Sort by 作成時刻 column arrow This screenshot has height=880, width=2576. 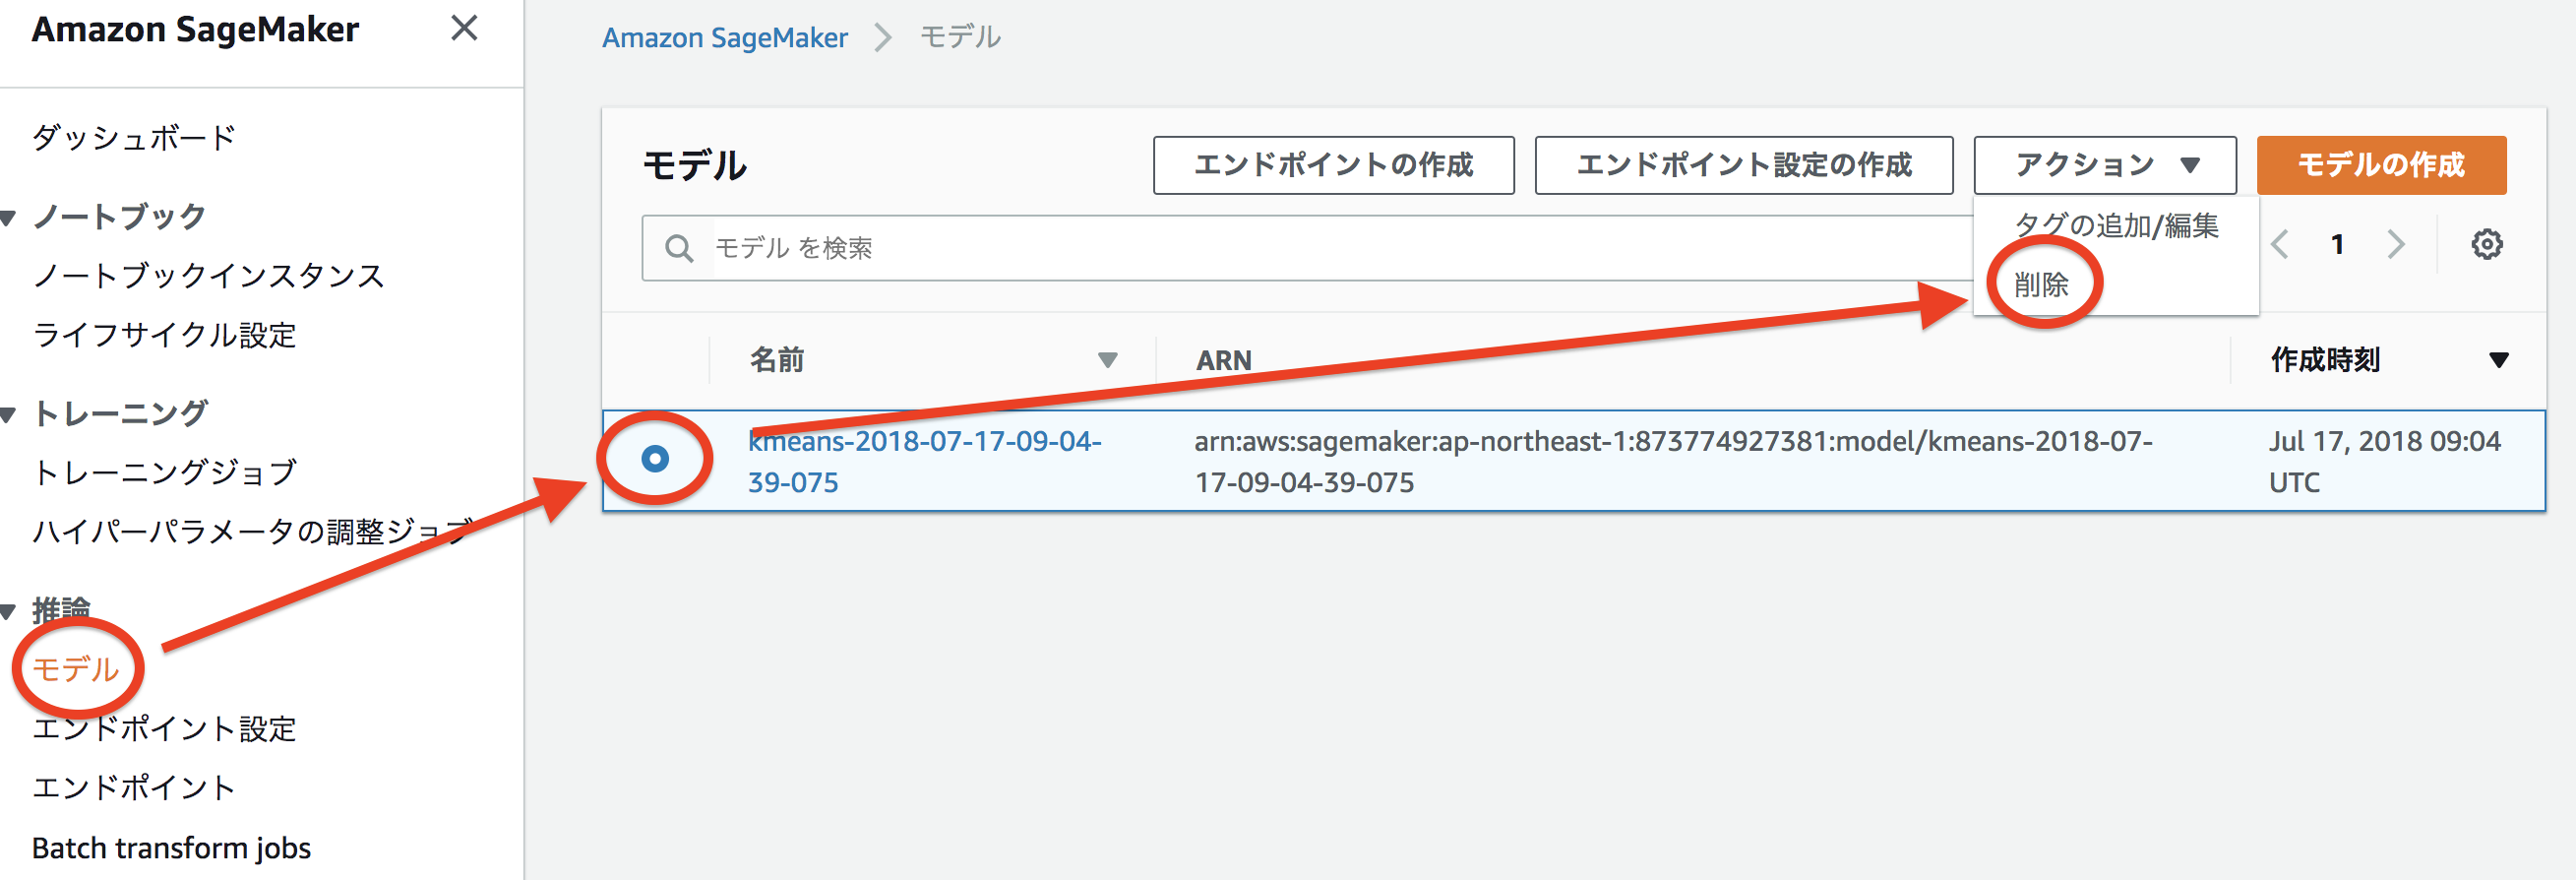click(x=2498, y=360)
